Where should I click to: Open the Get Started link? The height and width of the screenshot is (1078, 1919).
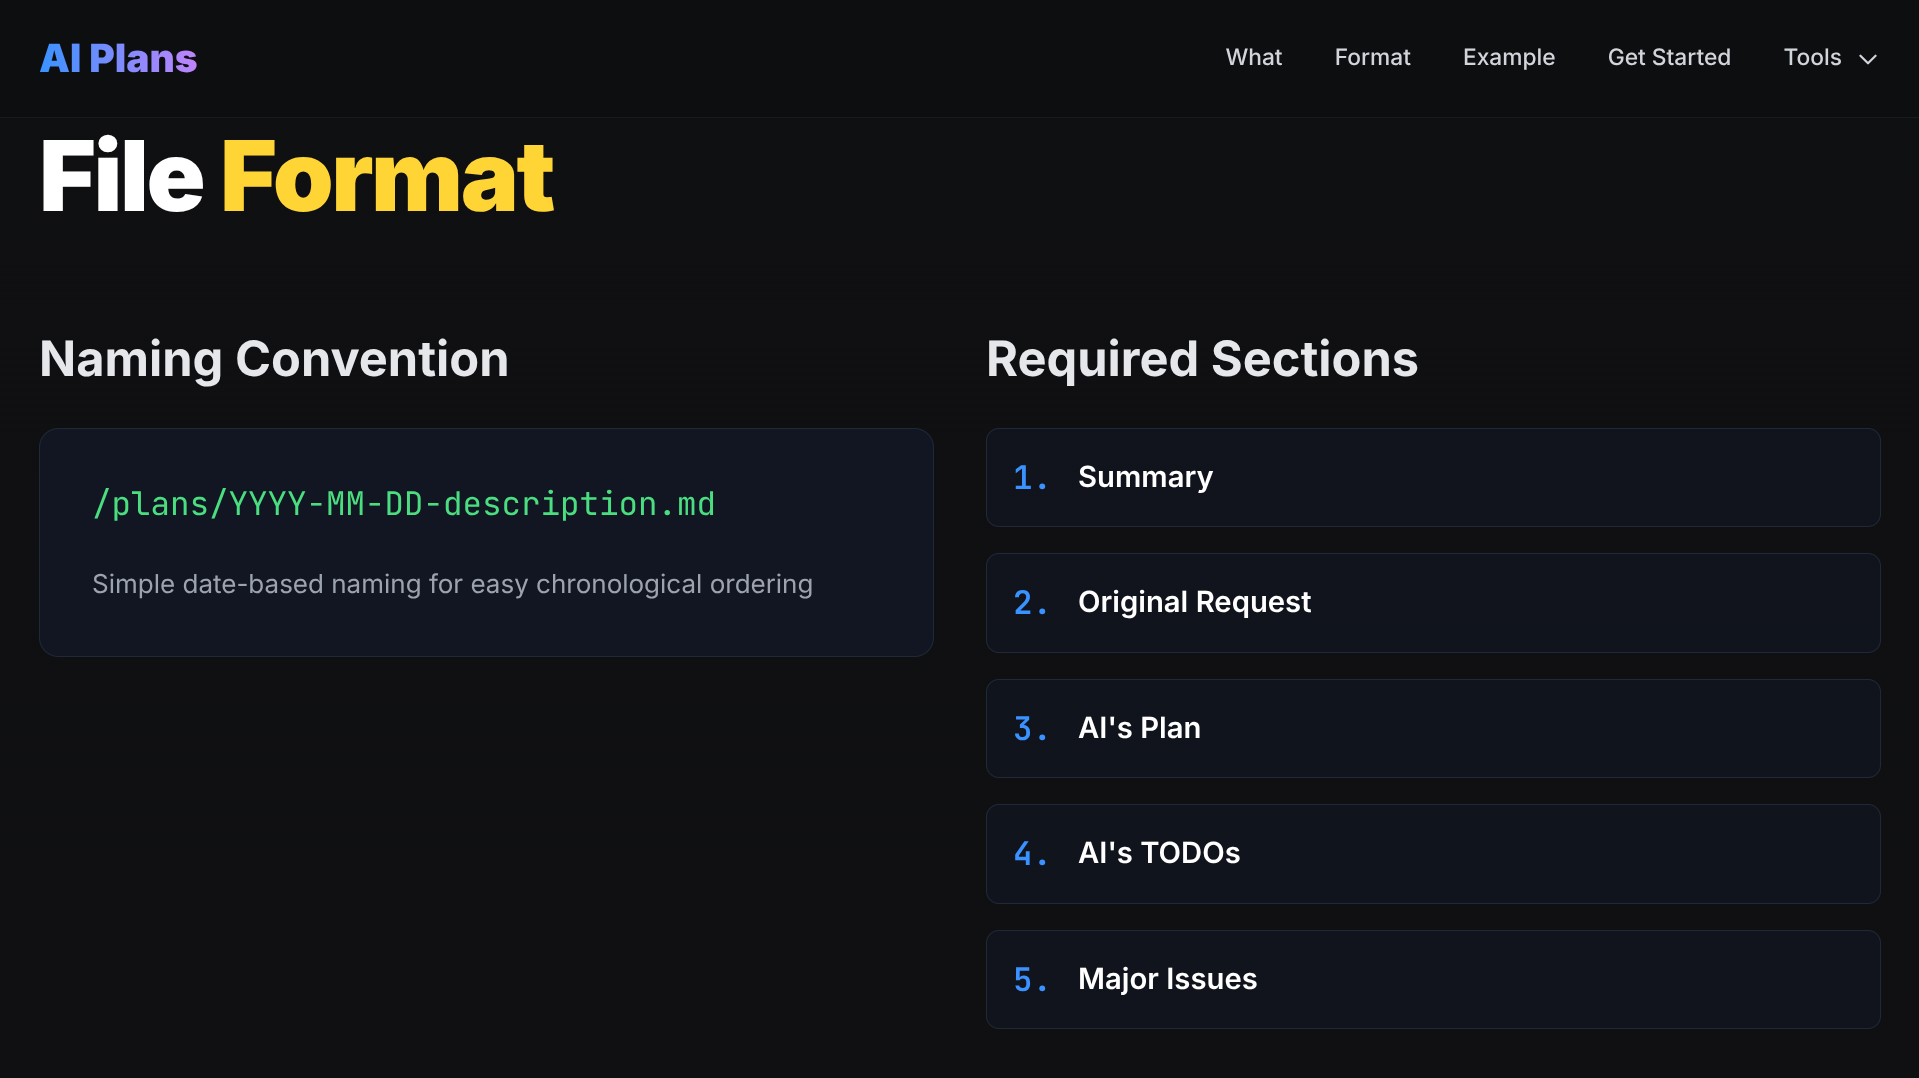tap(1668, 57)
